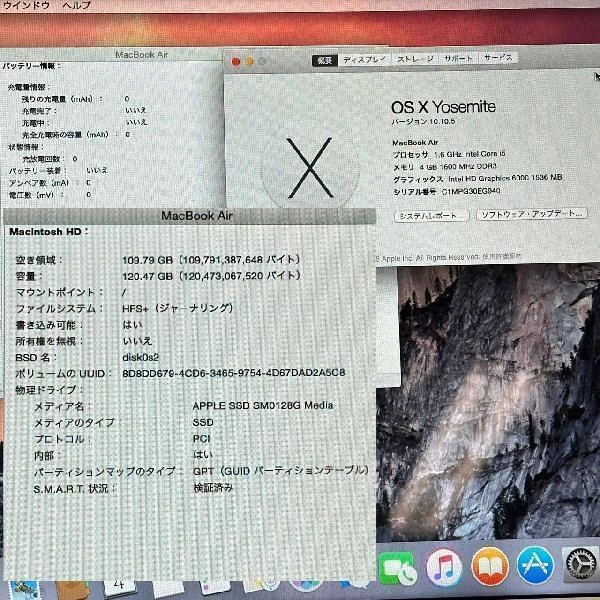
Task: Launch iTunes from the Dock
Action: pos(444,567)
